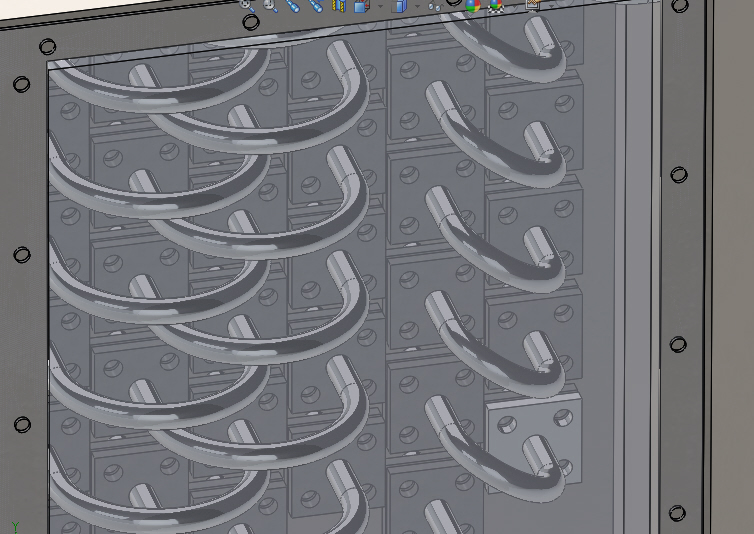The height and width of the screenshot is (534, 754).
Task: Select the Zoom to Area tool
Action: 270,5
